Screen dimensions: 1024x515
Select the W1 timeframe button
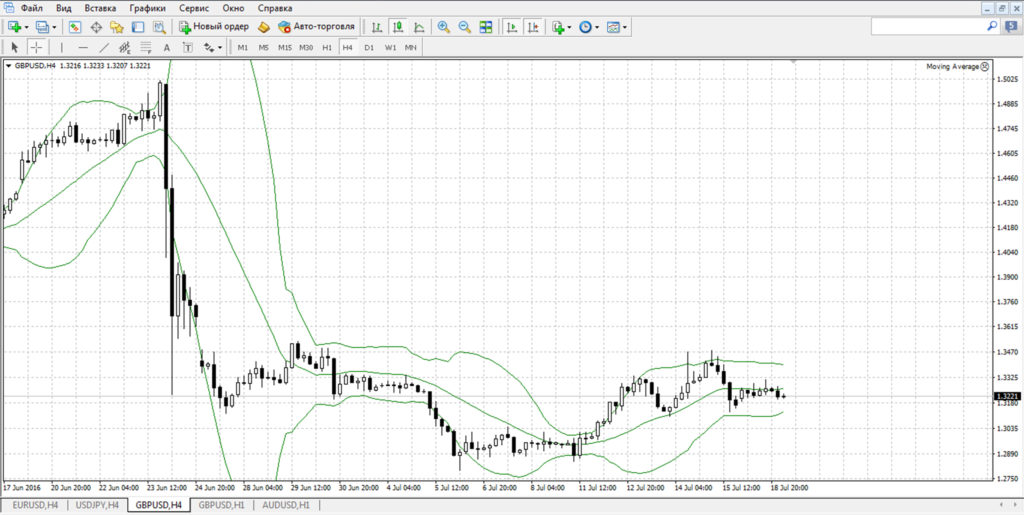coord(390,48)
